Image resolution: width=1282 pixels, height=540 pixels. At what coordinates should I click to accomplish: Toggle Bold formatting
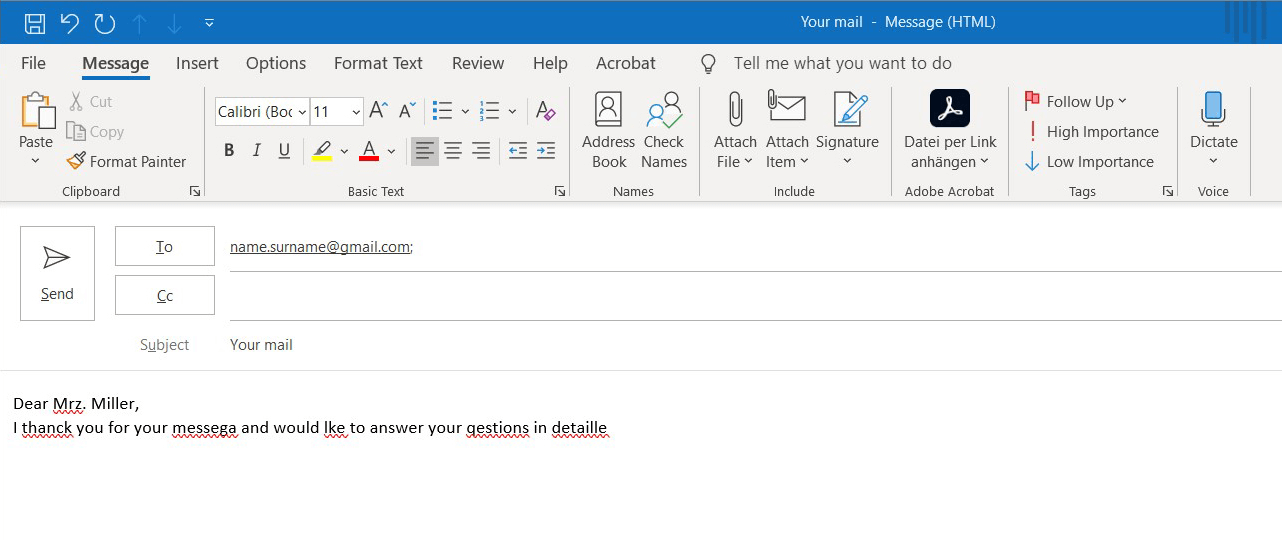point(229,151)
